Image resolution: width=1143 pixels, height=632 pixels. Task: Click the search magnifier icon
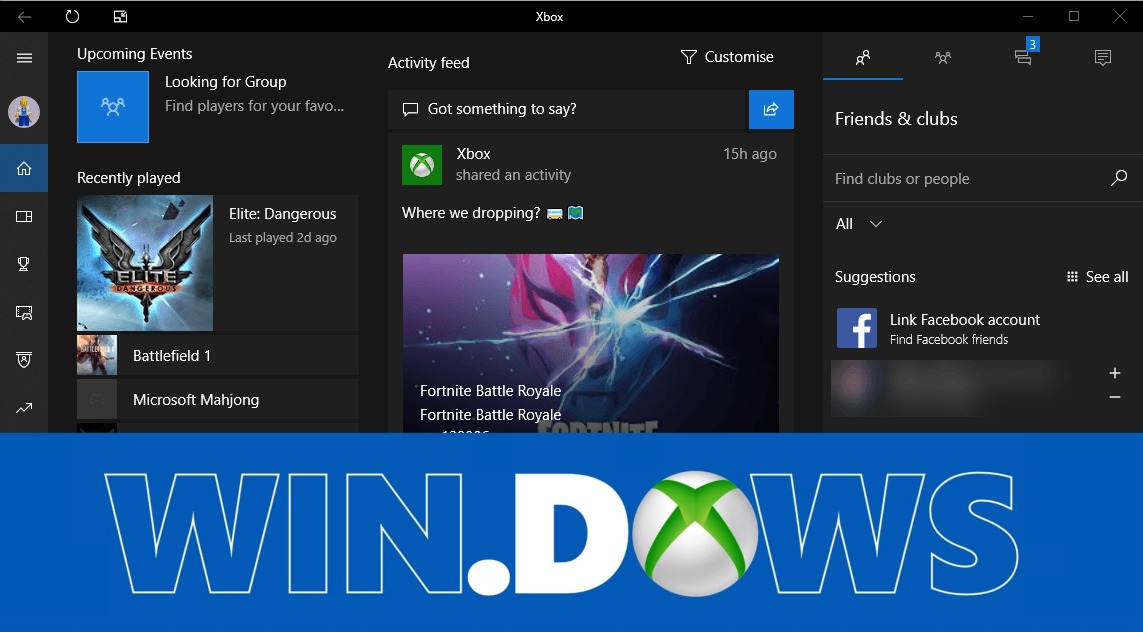point(1119,178)
